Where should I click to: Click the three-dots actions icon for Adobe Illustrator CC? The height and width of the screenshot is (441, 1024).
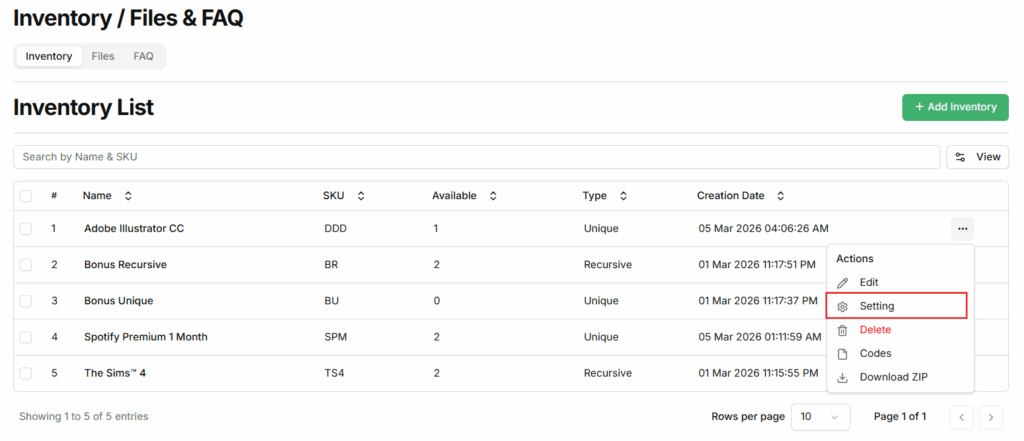(x=962, y=229)
